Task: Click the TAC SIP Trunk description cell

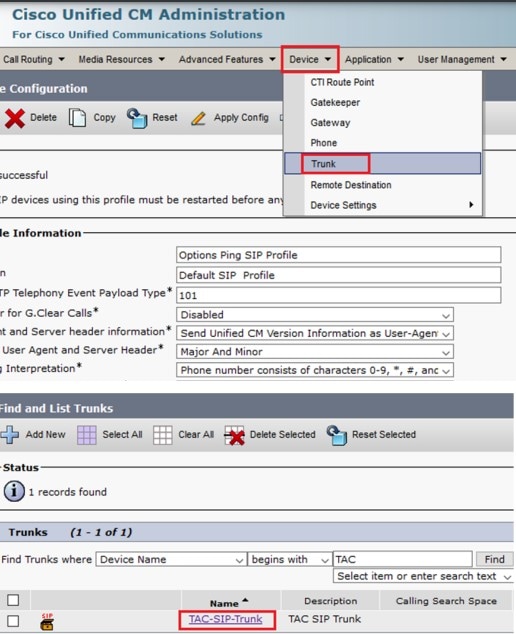Action: (324, 619)
